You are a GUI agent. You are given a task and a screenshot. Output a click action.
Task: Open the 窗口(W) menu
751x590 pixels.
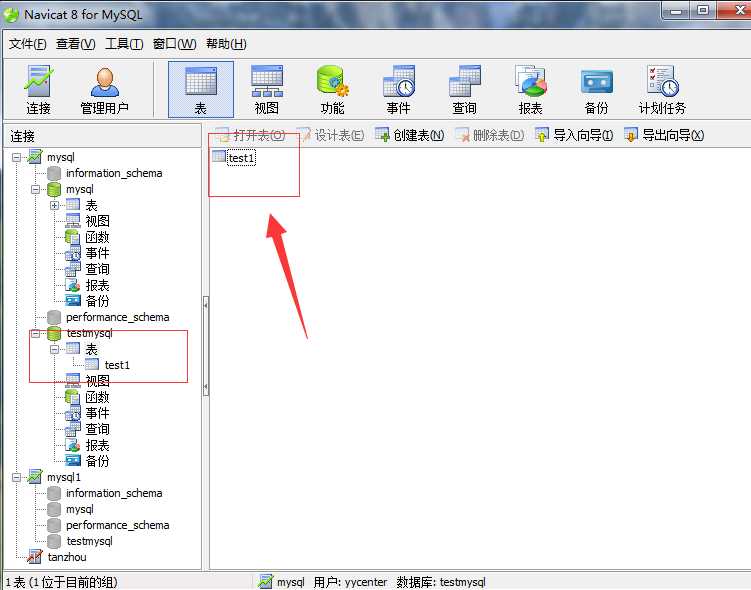point(174,44)
